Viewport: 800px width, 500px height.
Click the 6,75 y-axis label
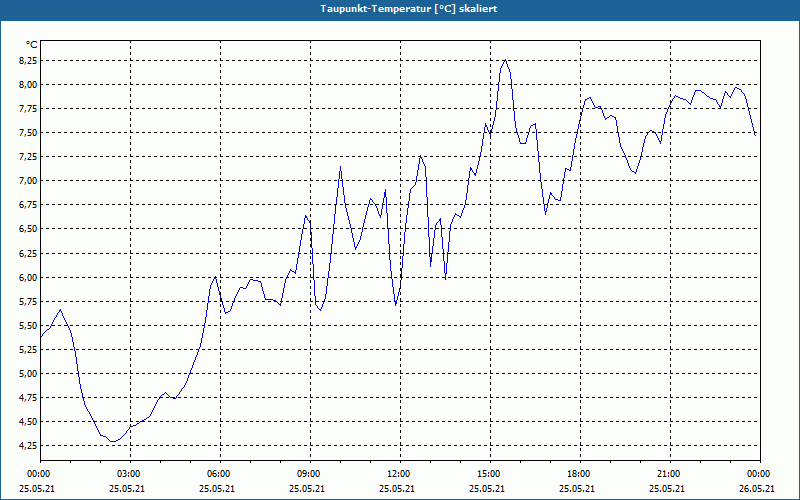click(x=28, y=205)
